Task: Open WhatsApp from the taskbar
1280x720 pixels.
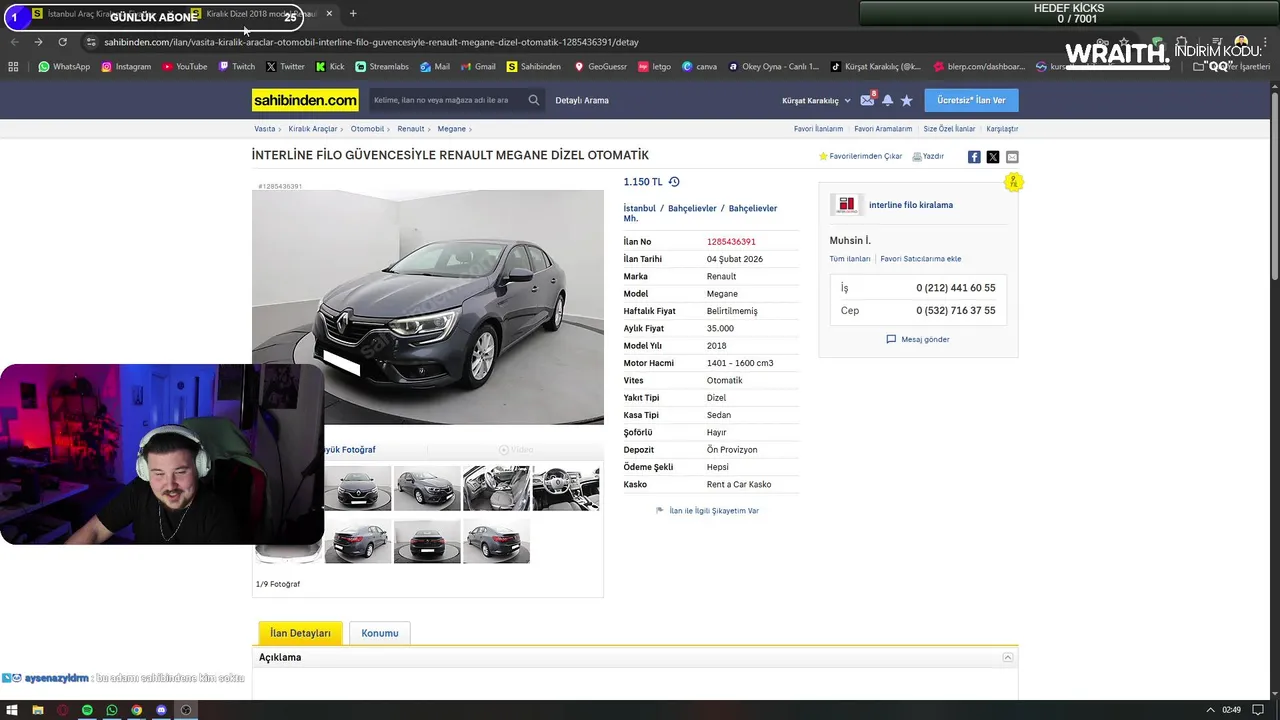Action: click(112, 710)
